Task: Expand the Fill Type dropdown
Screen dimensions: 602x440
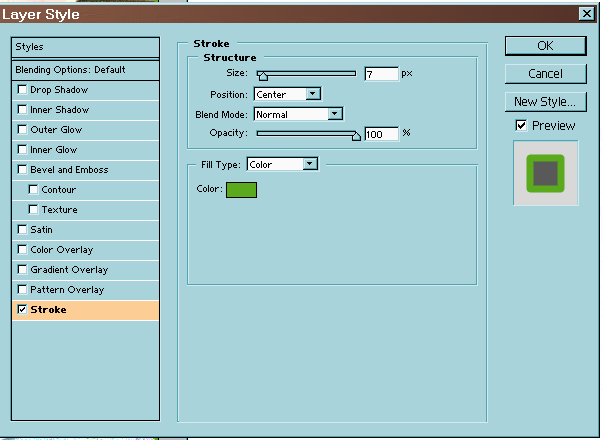Action: (x=281, y=164)
